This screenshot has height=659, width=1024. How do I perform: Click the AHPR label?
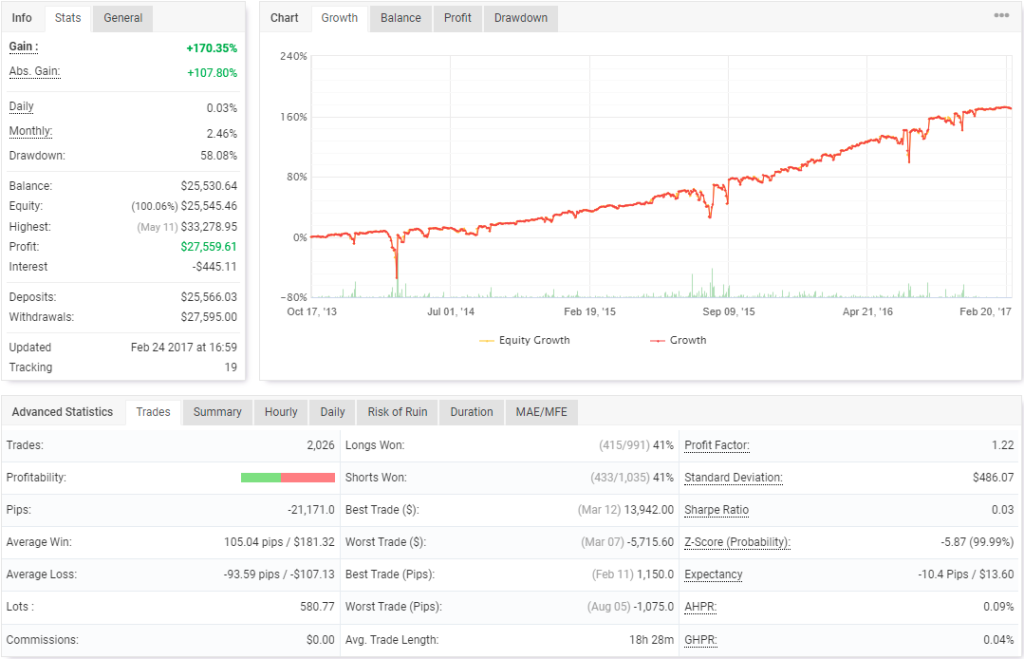[x=700, y=607]
